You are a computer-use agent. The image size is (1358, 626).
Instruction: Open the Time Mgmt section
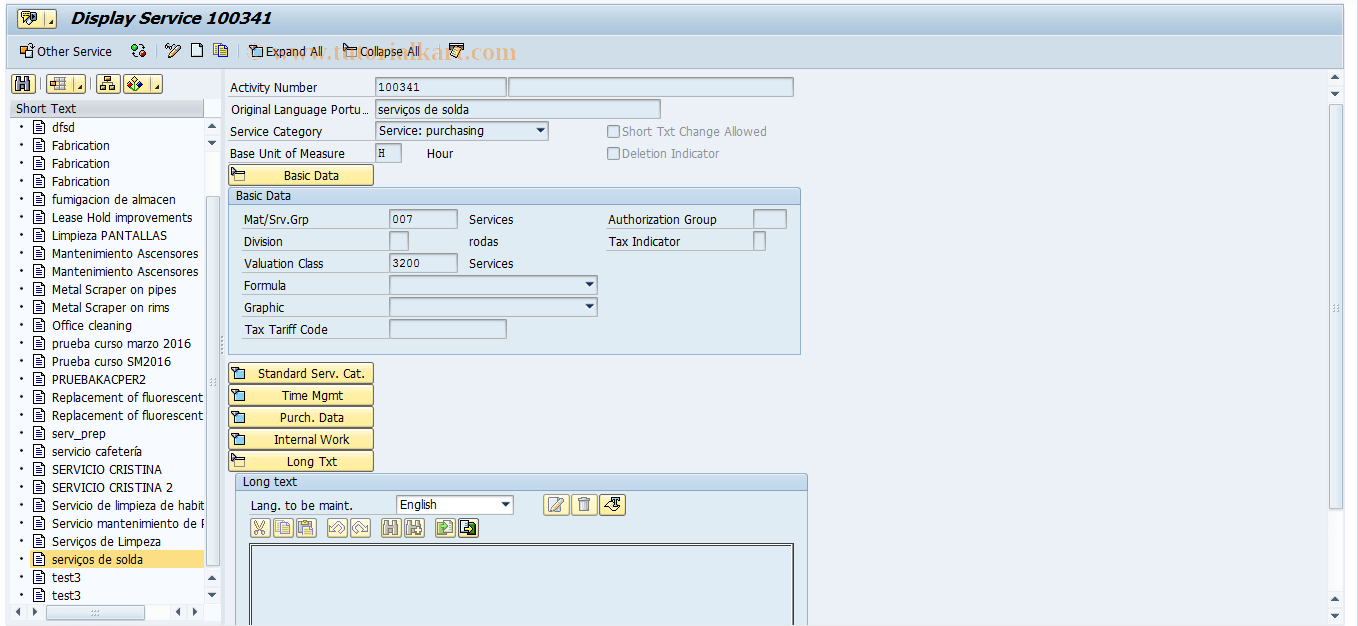pyautogui.click(x=300, y=395)
